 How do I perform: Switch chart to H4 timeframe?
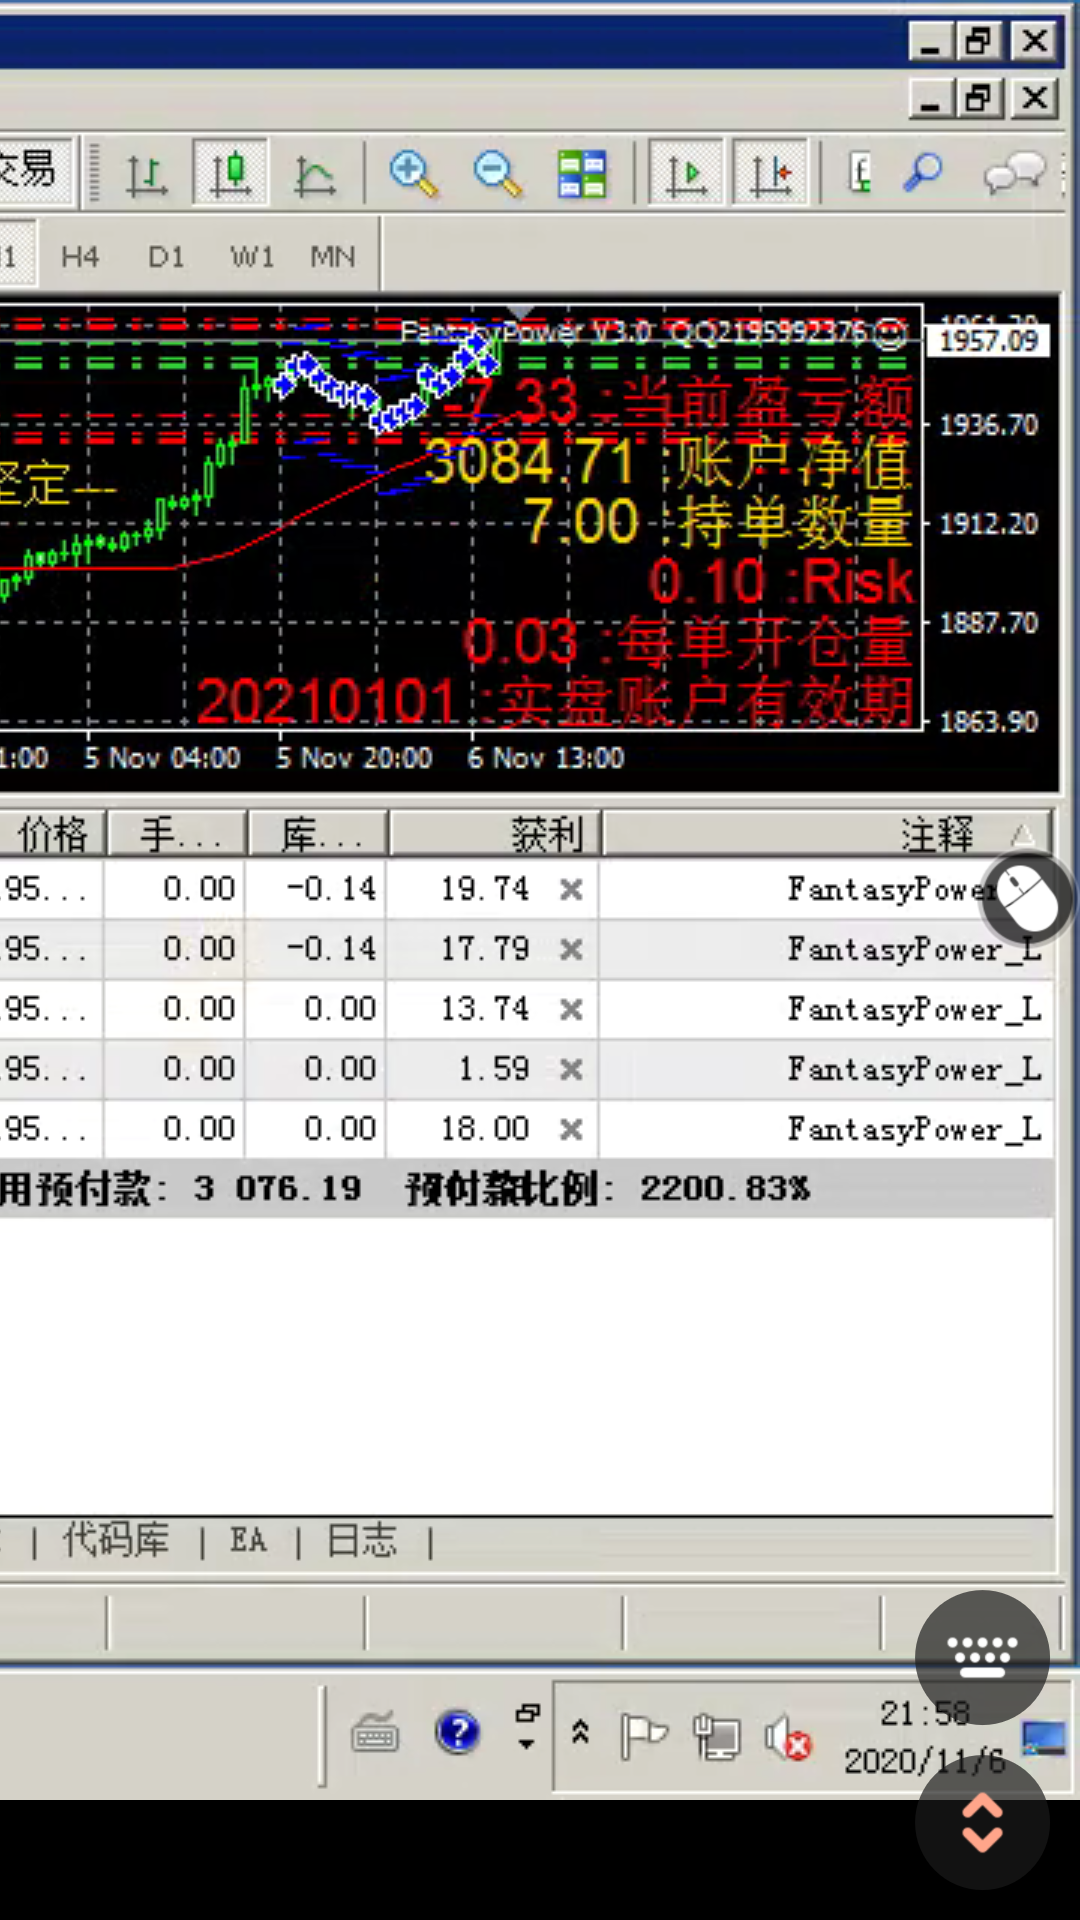pos(80,257)
